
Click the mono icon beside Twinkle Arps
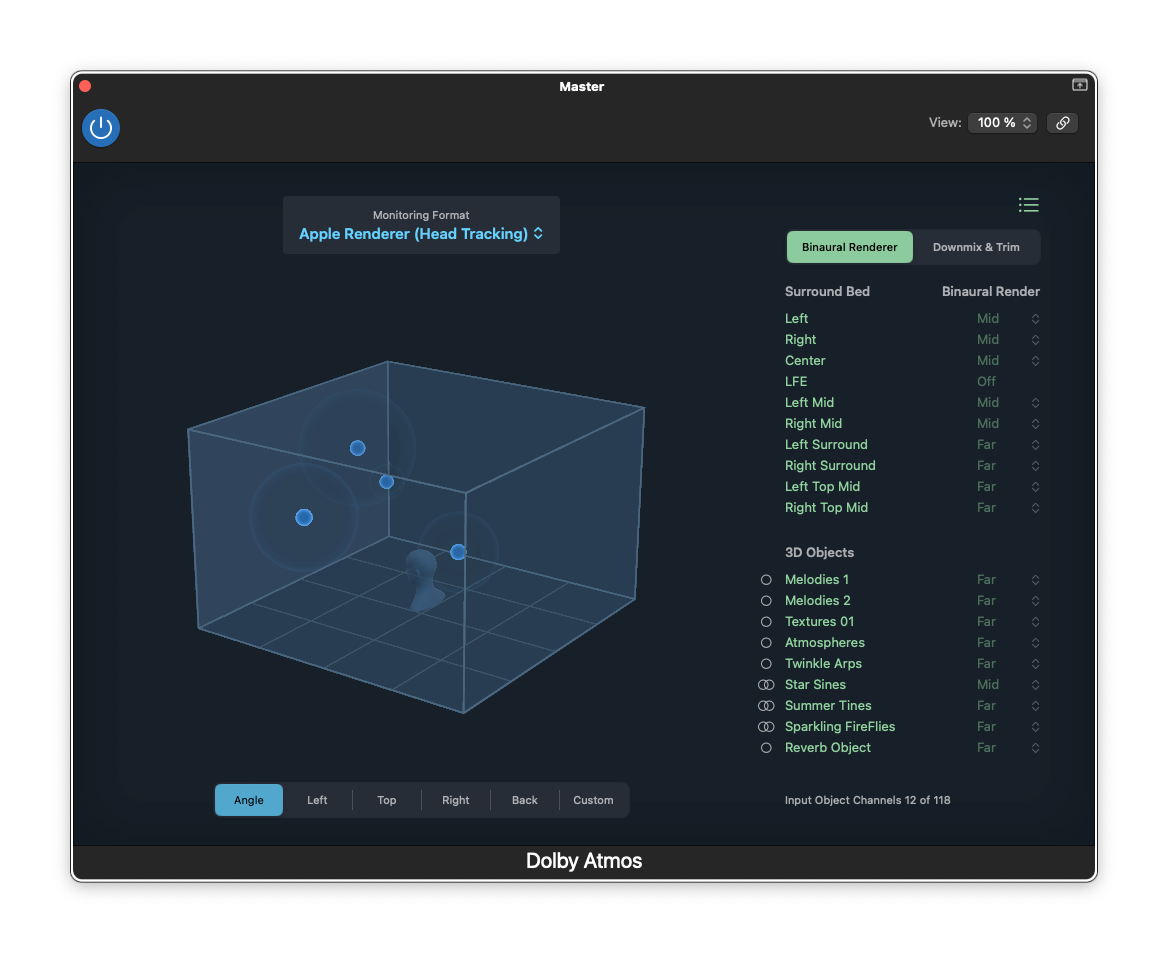click(766, 664)
